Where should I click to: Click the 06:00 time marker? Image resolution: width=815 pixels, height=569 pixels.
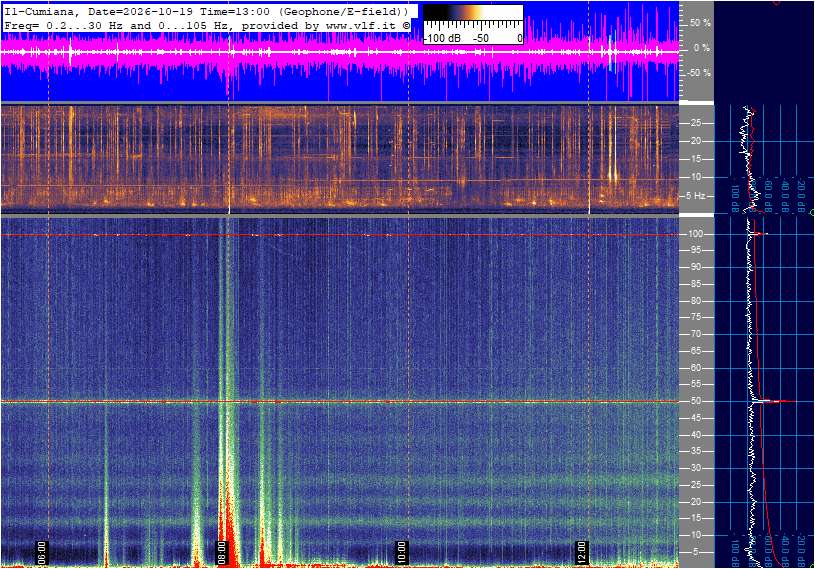(x=41, y=553)
